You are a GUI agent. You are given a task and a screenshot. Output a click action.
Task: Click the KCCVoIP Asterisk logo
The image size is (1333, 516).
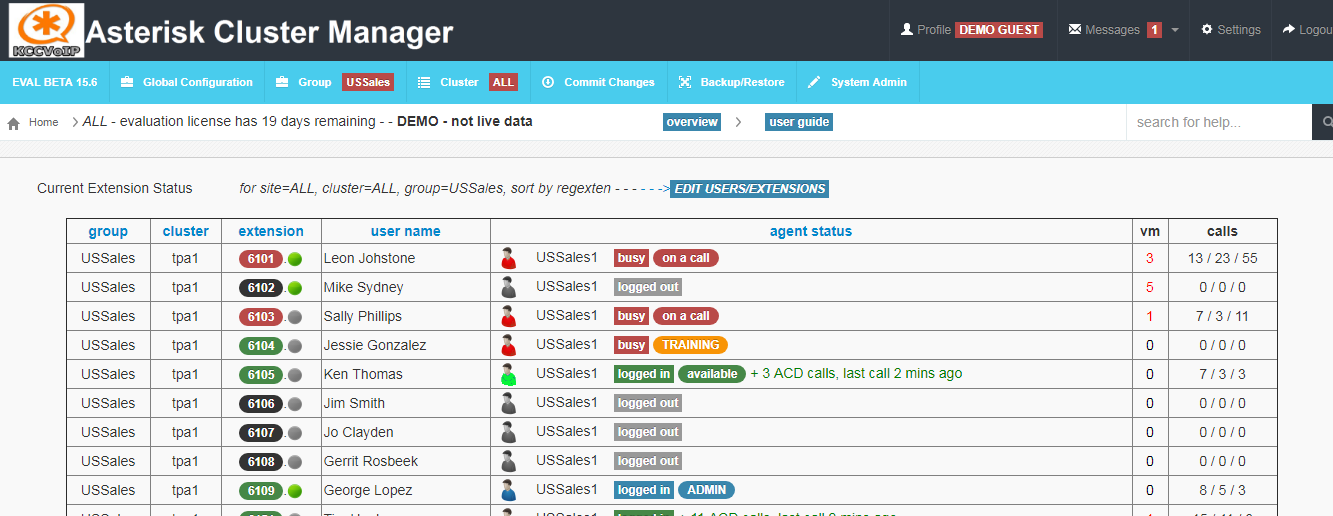click(x=47, y=30)
